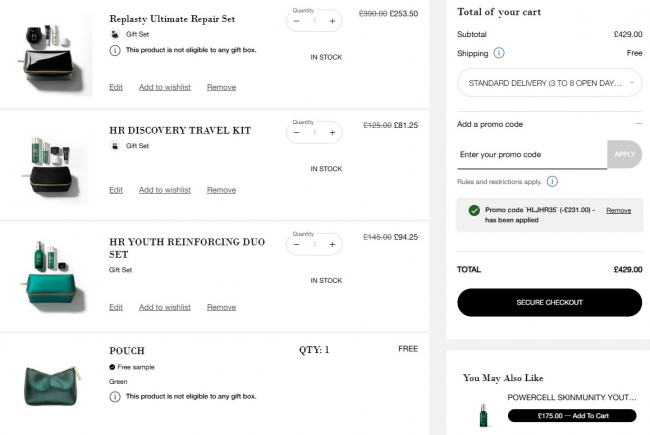The width and height of the screenshot is (650, 435).
Task: Click the Secure Checkout button
Action: 549,303
